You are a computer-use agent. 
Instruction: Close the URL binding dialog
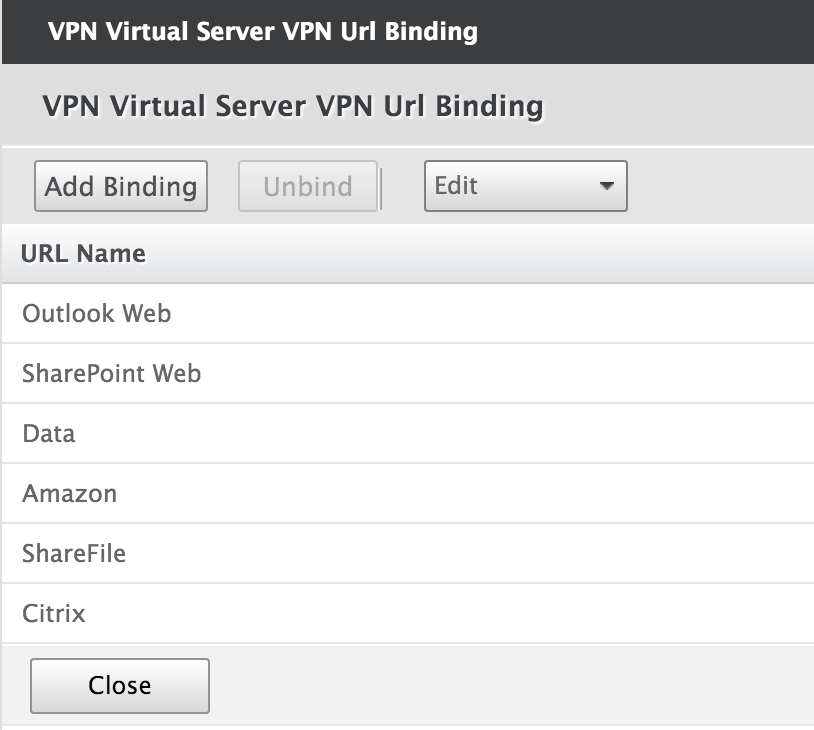[120, 685]
